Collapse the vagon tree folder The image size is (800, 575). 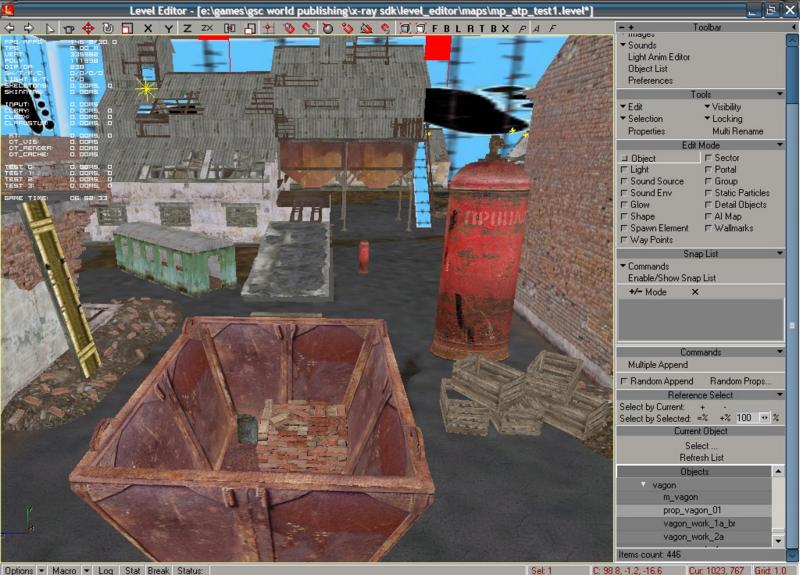click(643, 484)
